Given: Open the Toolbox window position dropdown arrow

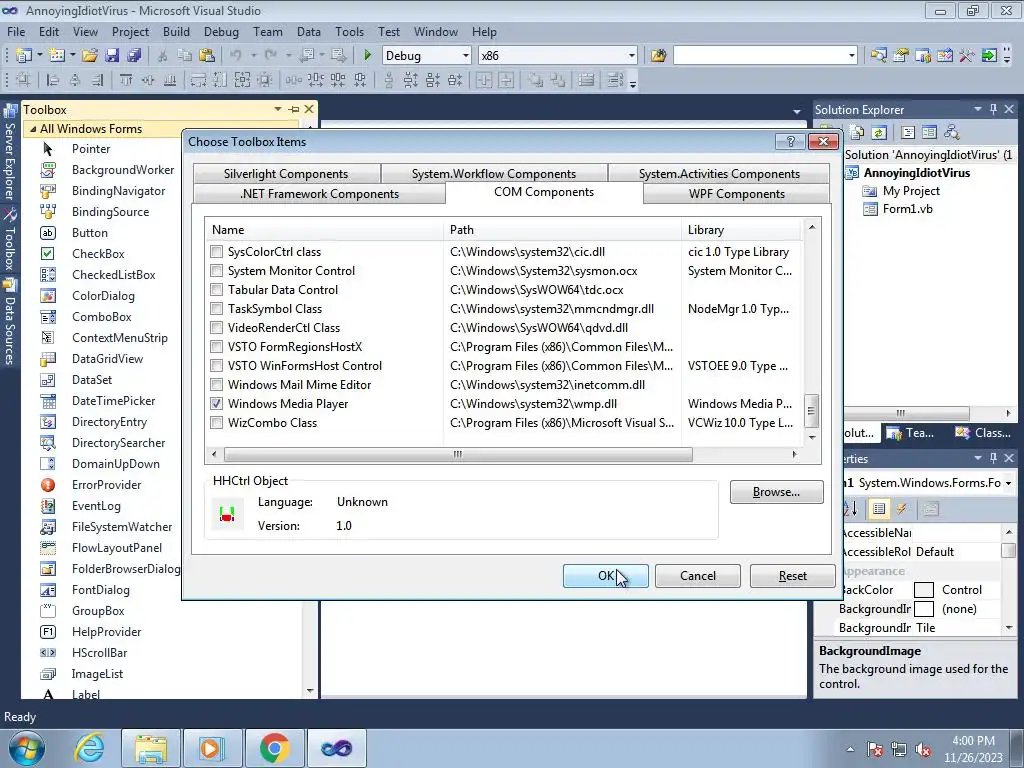Looking at the screenshot, I should [x=278, y=109].
